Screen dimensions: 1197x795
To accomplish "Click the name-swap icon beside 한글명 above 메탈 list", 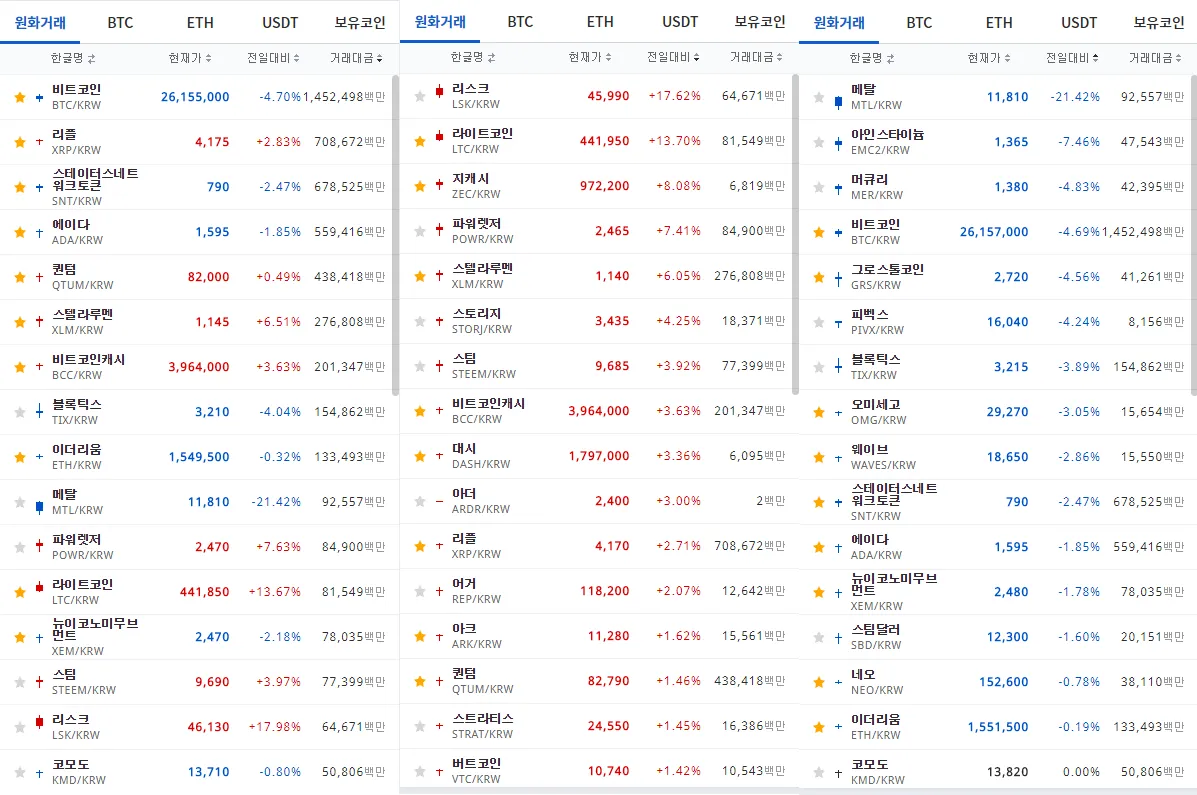I will tap(890, 58).
